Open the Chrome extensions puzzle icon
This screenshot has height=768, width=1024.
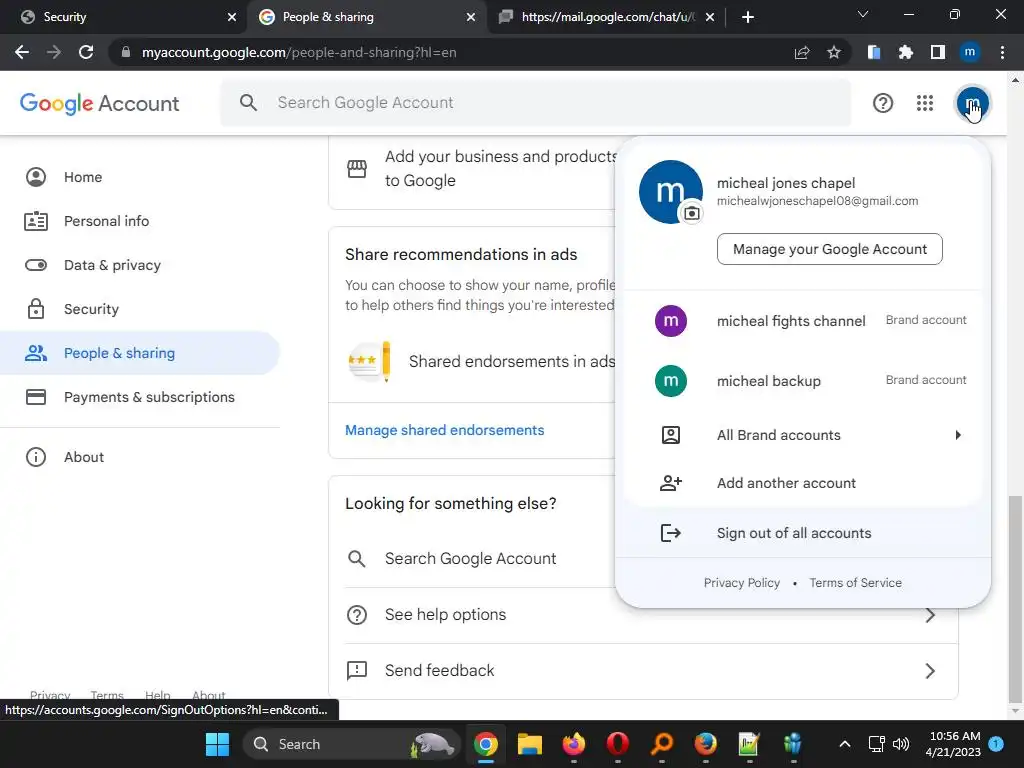(905, 52)
